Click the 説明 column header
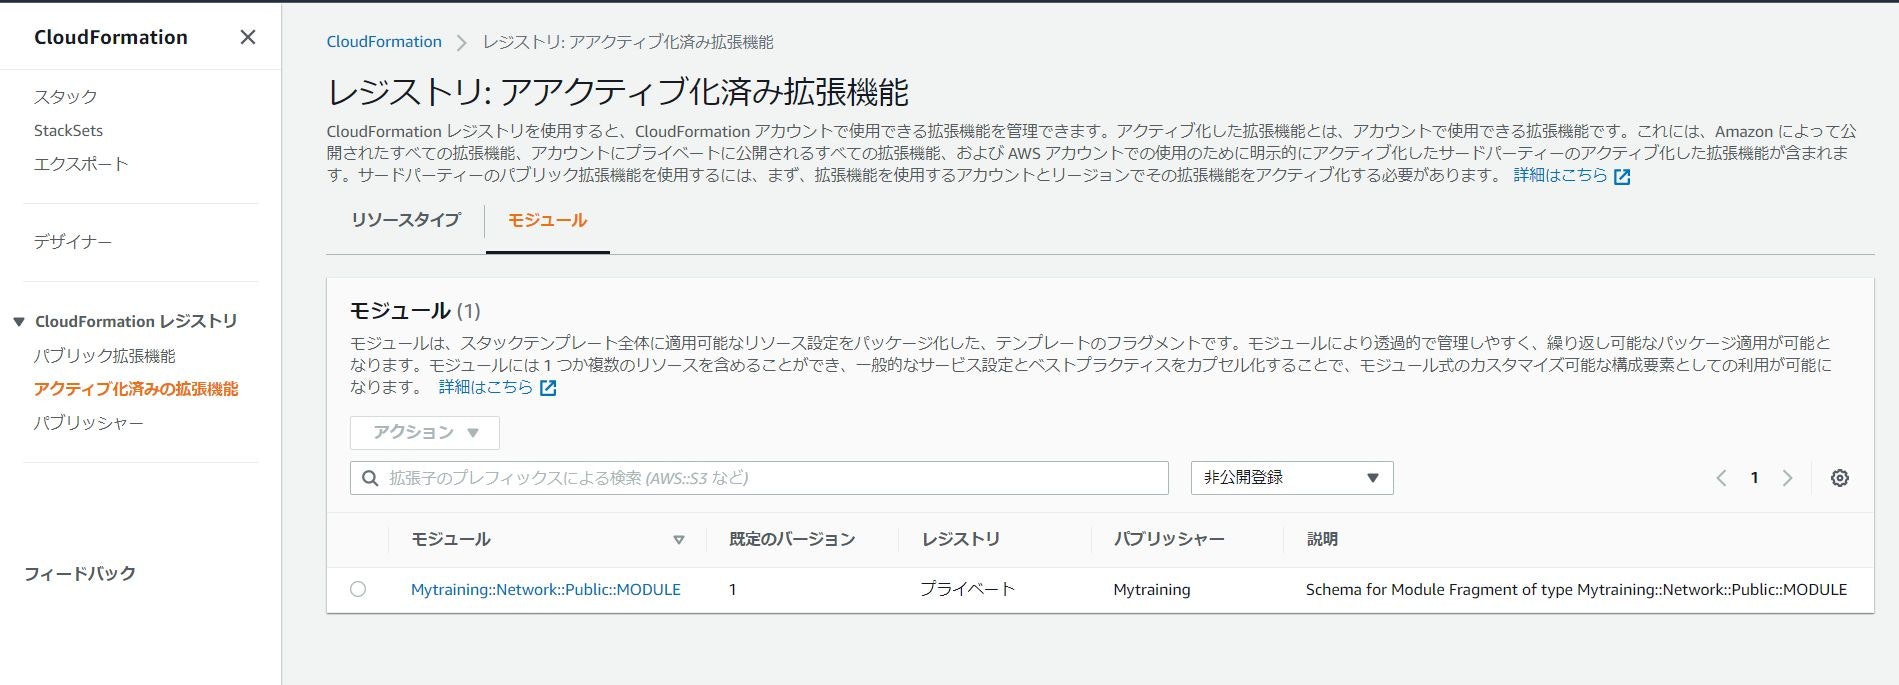 point(1322,540)
